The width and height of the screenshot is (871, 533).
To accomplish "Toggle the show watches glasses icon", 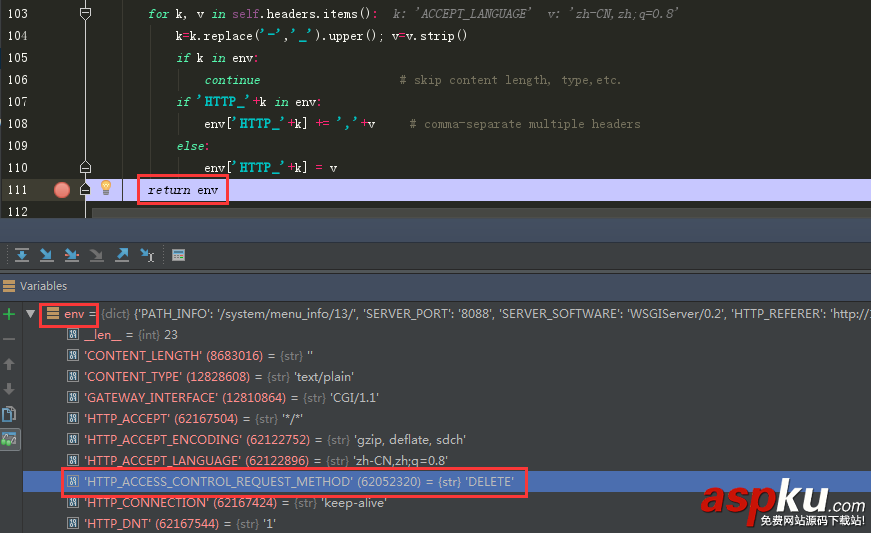I will [9, 439].
